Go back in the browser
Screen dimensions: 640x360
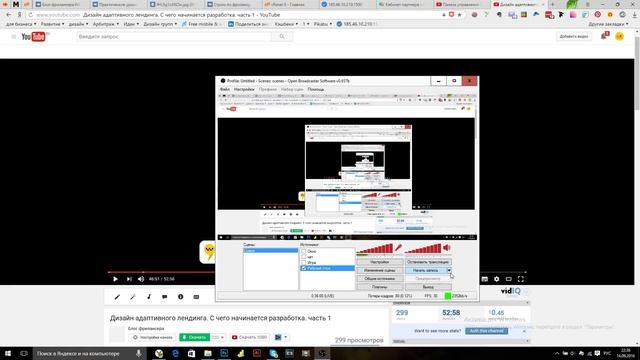9,15
